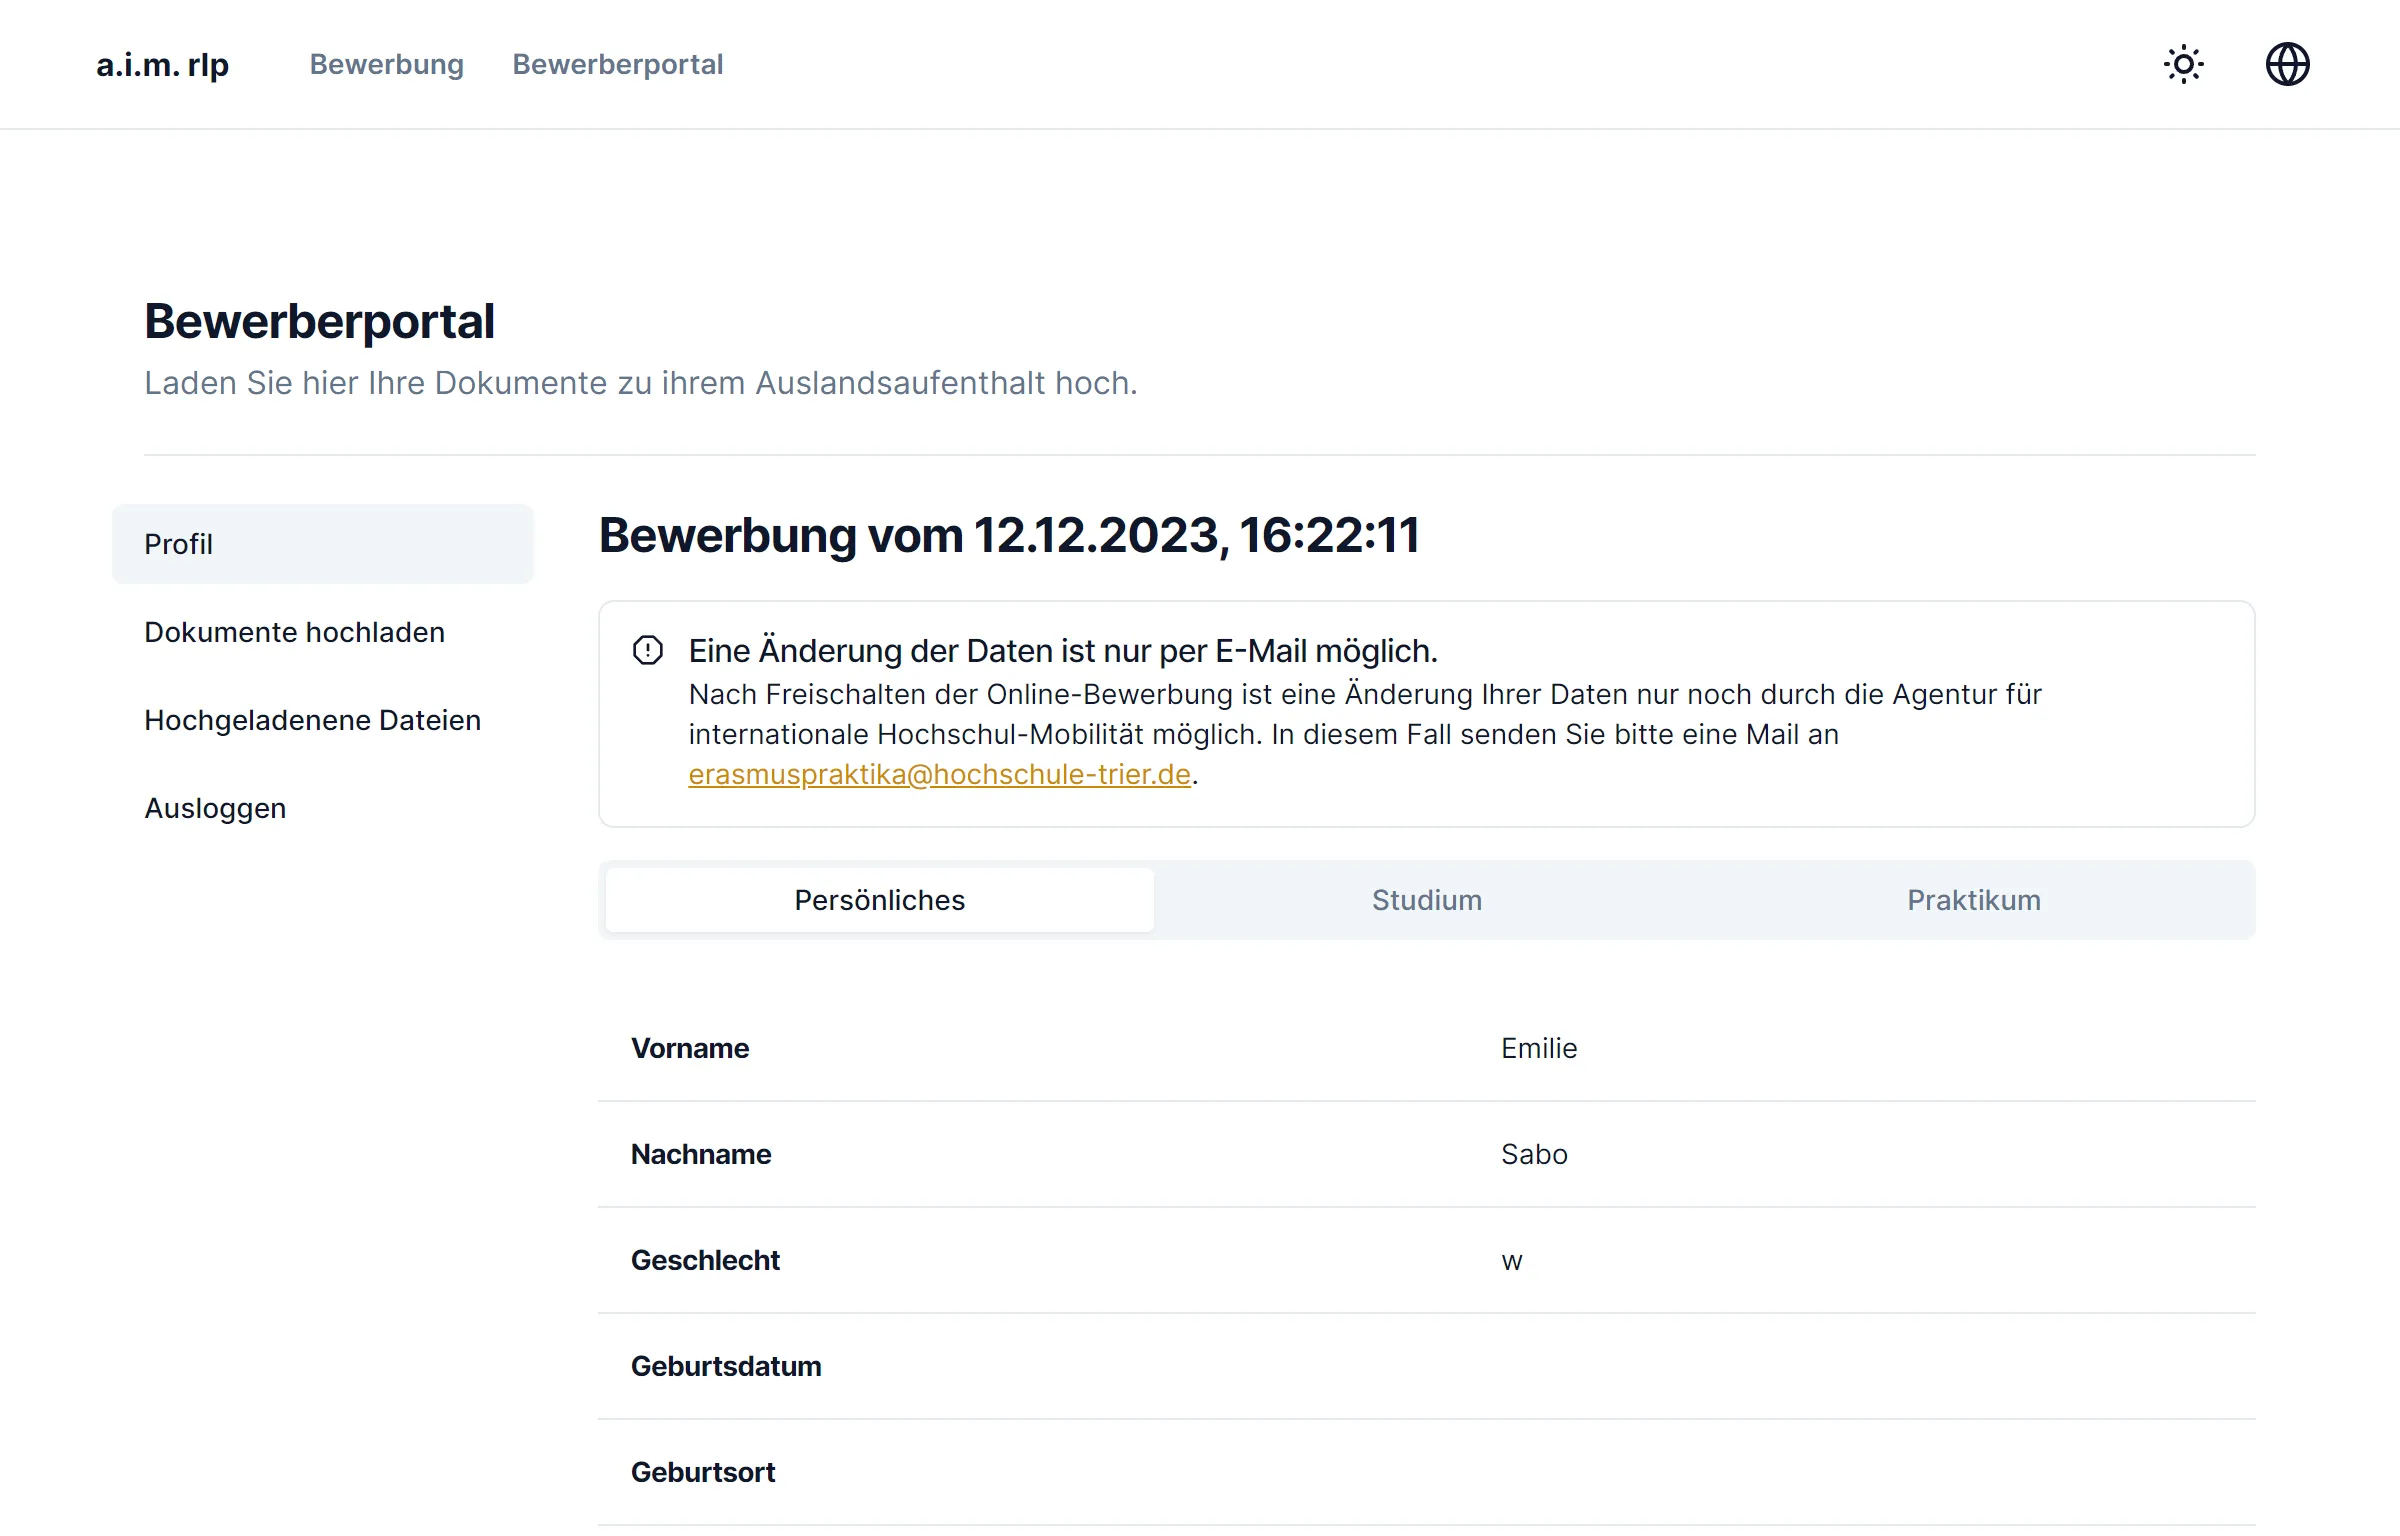Click the Bewerberportal page heading
The image size is (2400, 1536).
[319, 320]
